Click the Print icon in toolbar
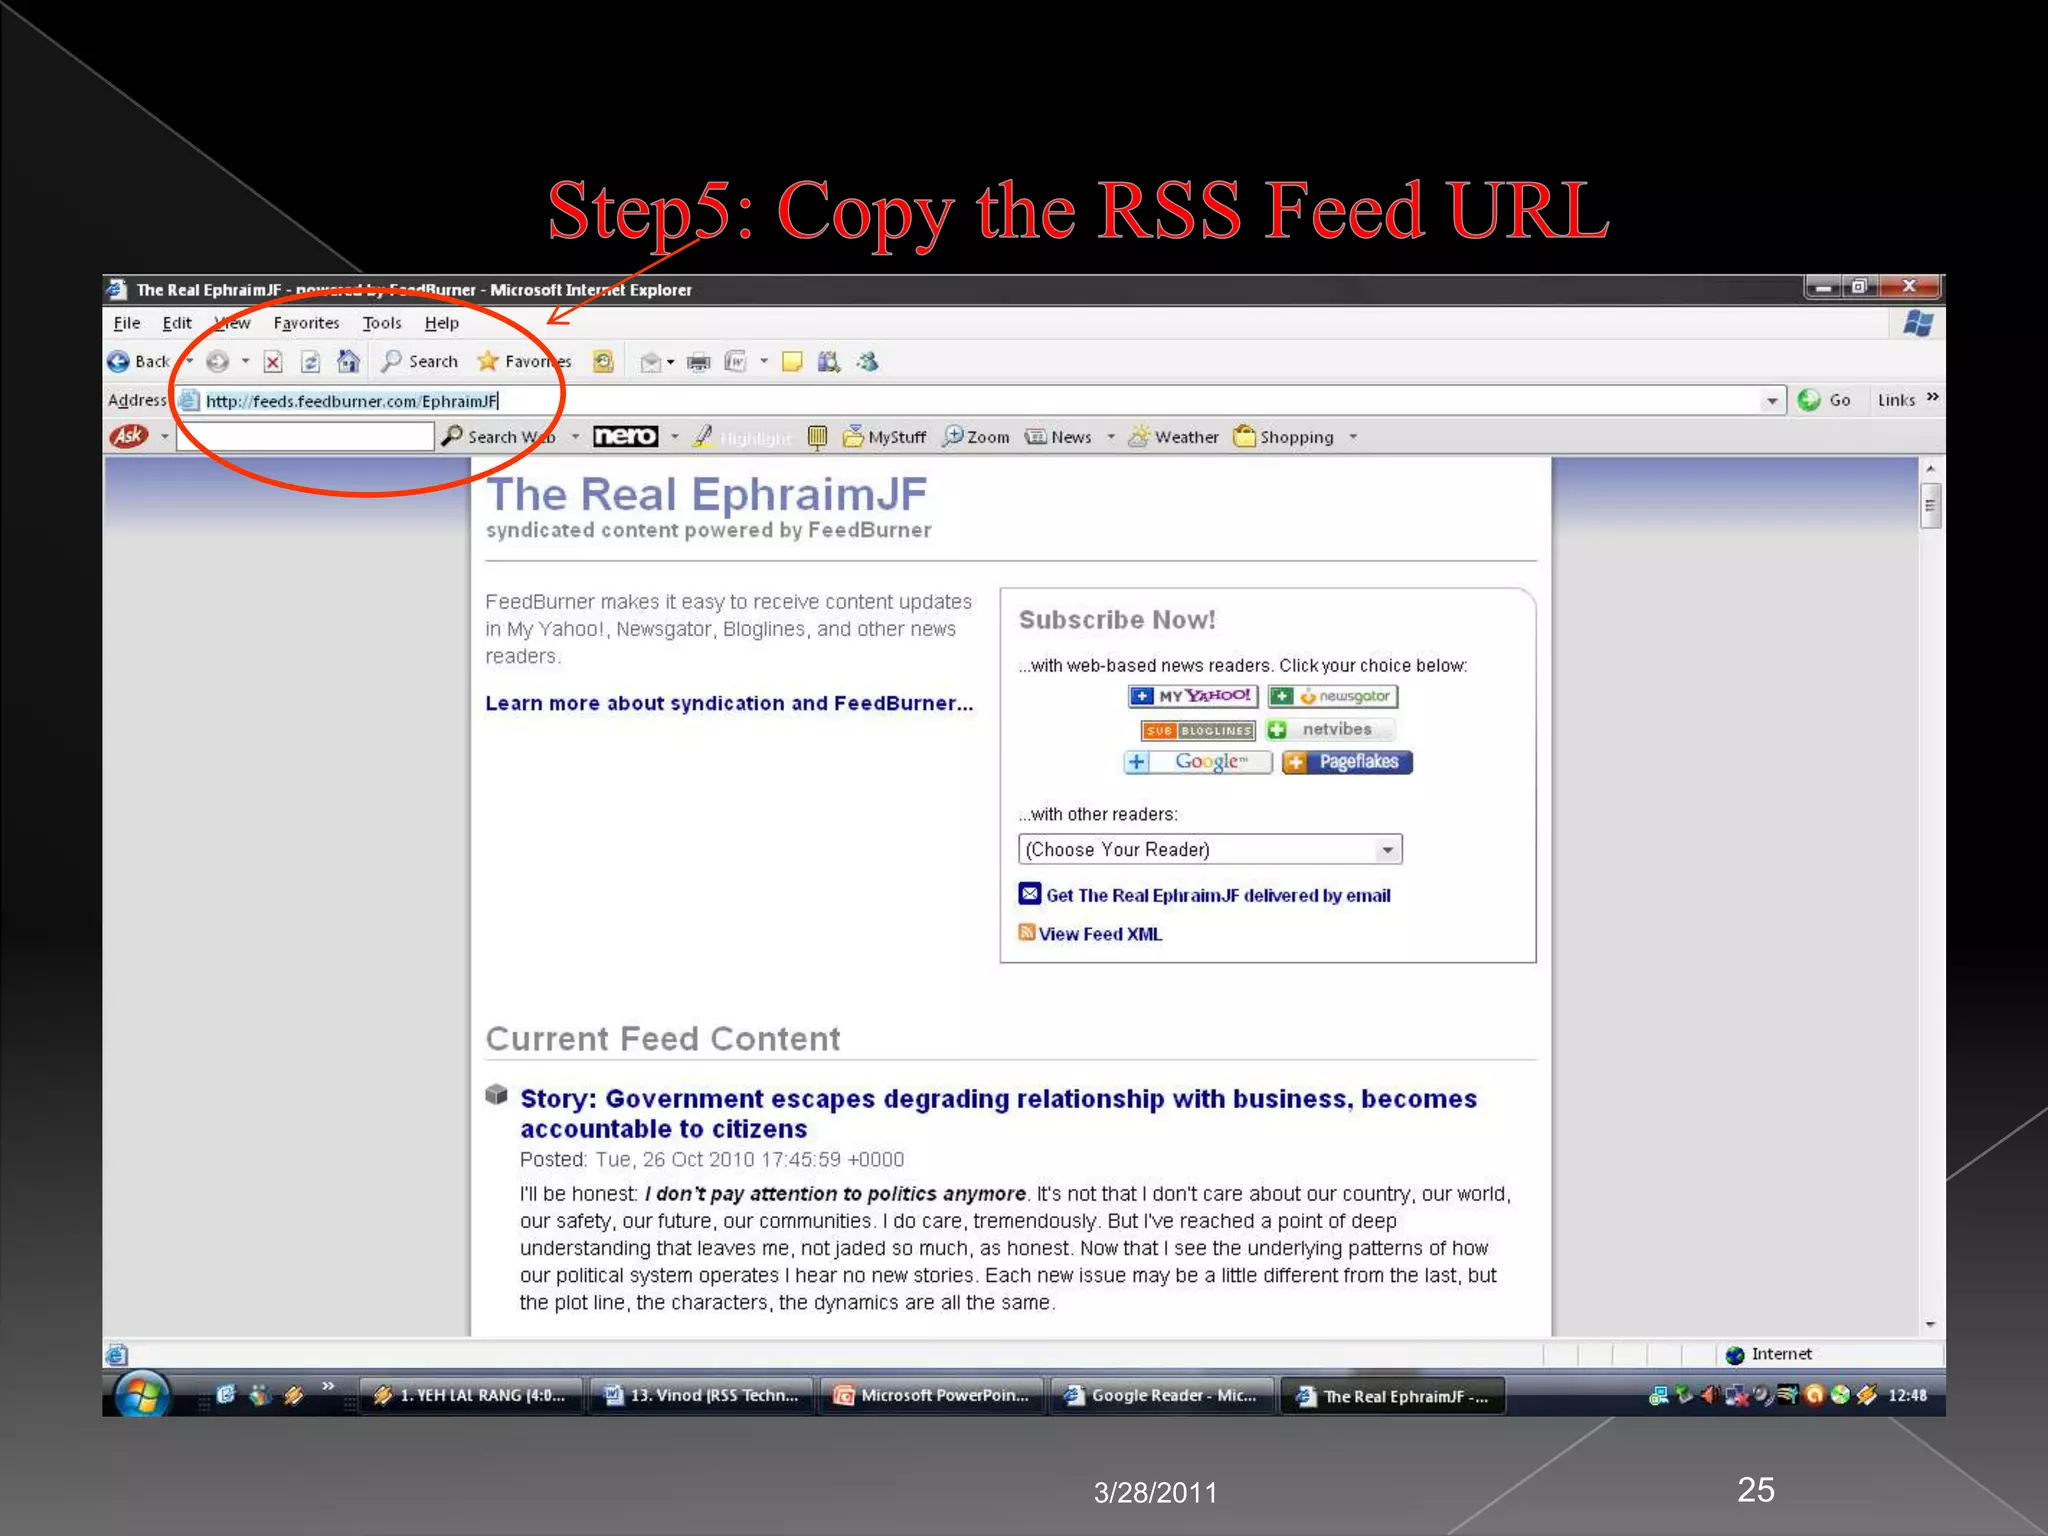 [698, 361]
